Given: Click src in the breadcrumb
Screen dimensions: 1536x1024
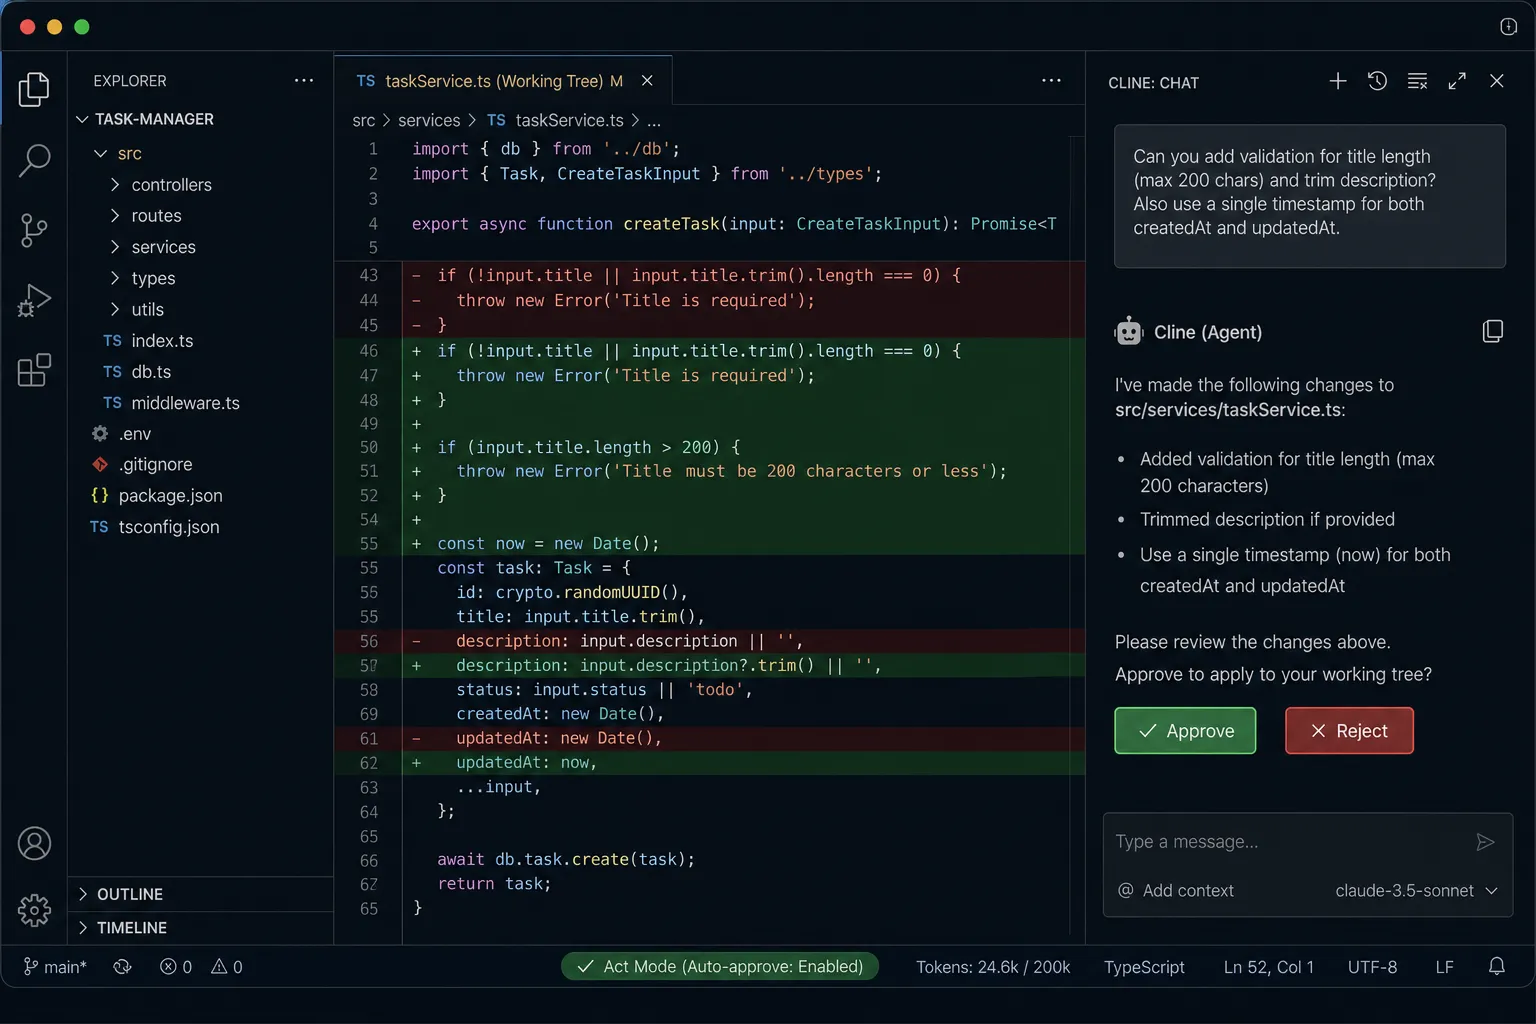Looking at the screenshot, I should pos(364,120).
